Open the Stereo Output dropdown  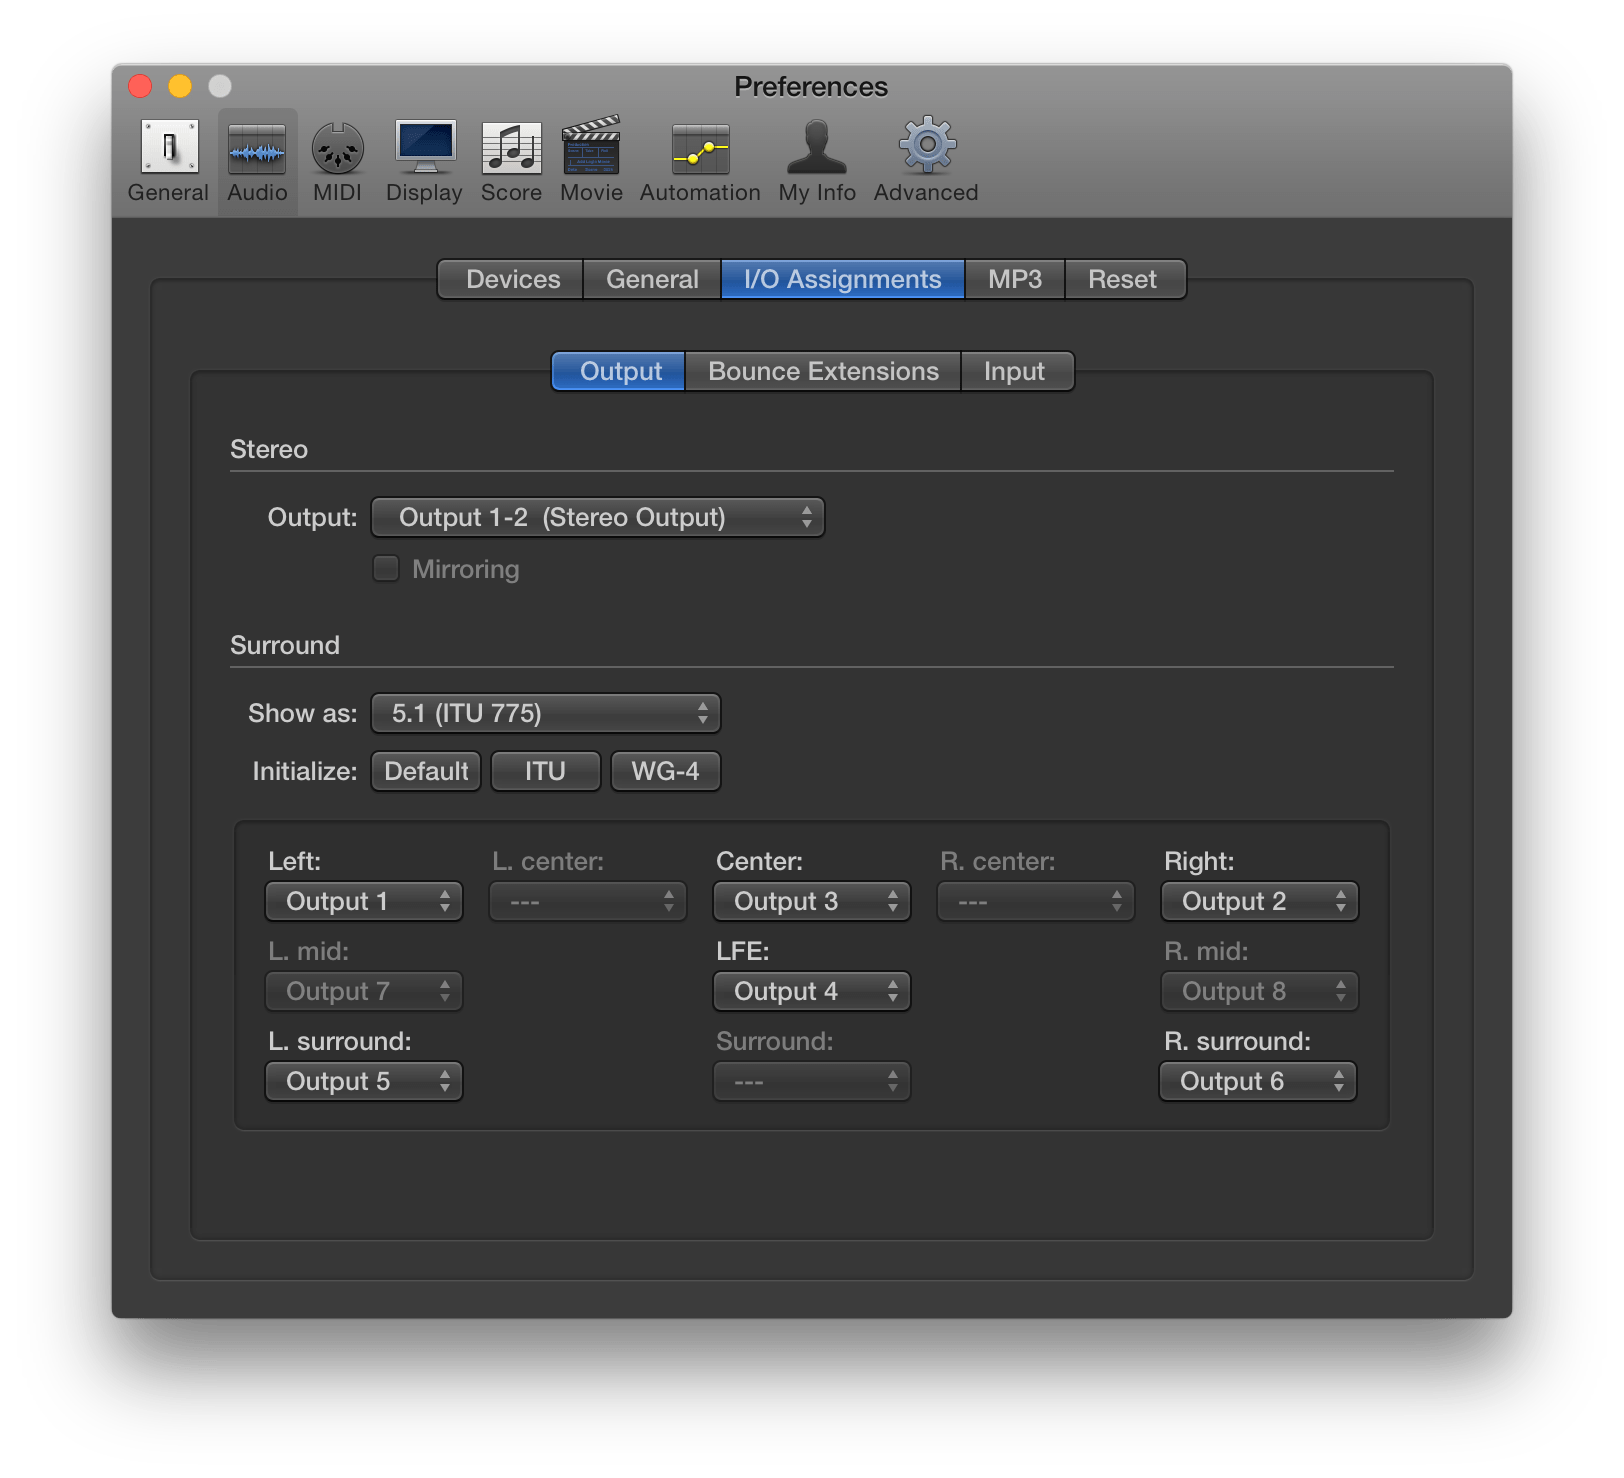597,517
